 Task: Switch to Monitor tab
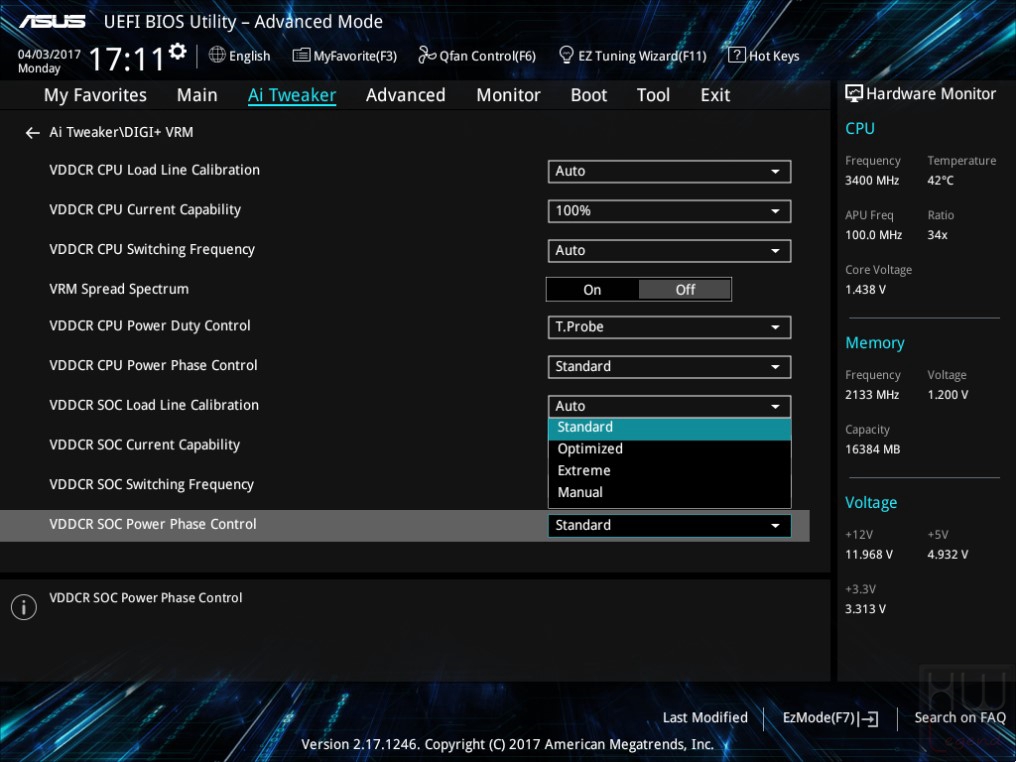click(x=508, y=95)
